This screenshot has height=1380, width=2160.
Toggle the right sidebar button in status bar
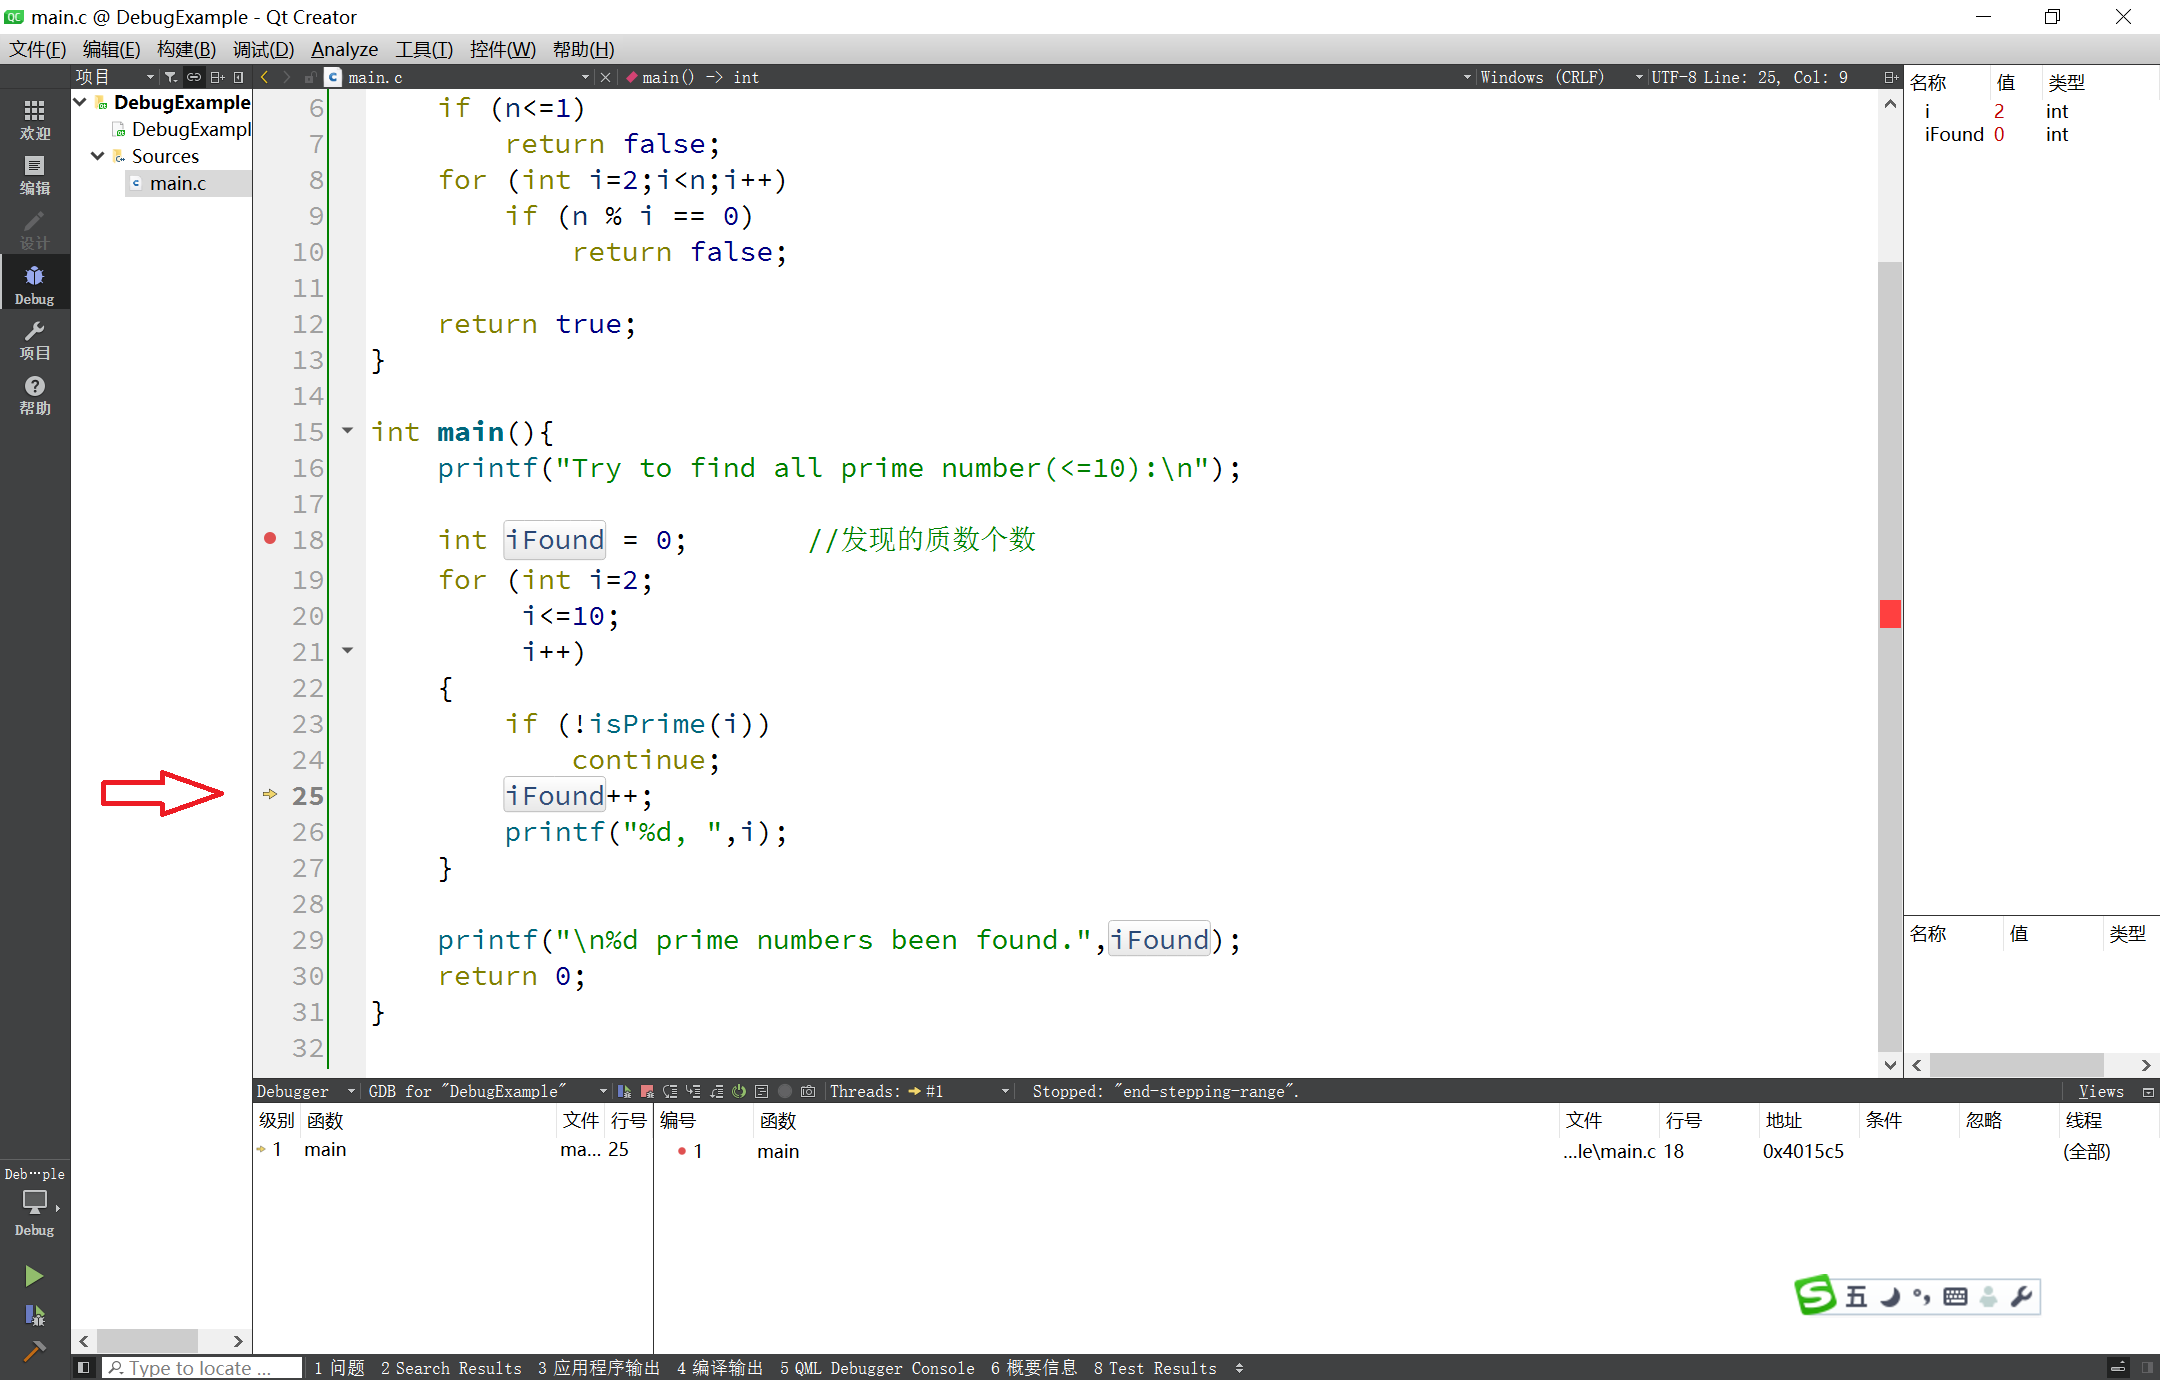click(2146, 1367)
